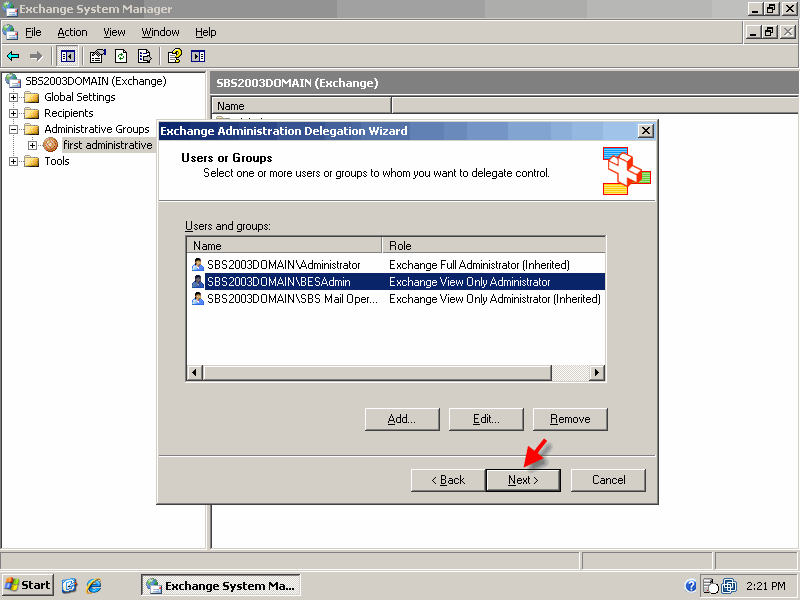Click Exchange View Only Administrator (Inherited) role

495,298
